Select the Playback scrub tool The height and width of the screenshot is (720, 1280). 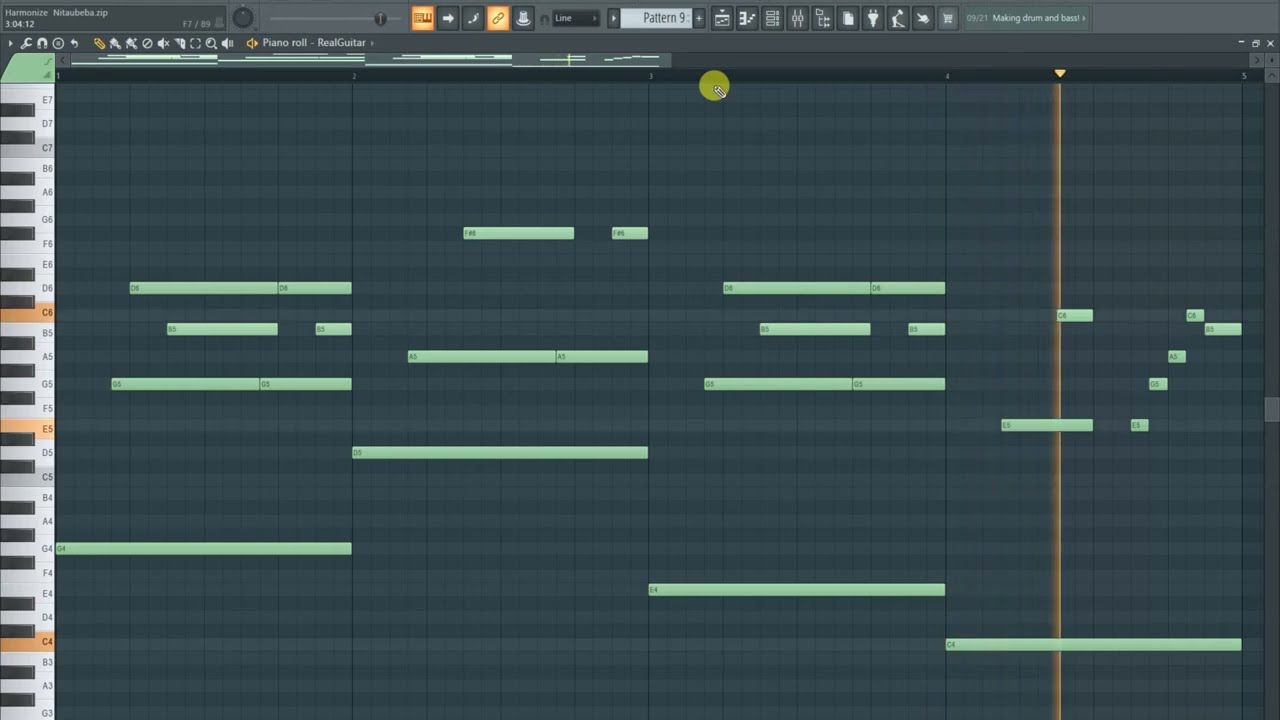click(227, 43)
